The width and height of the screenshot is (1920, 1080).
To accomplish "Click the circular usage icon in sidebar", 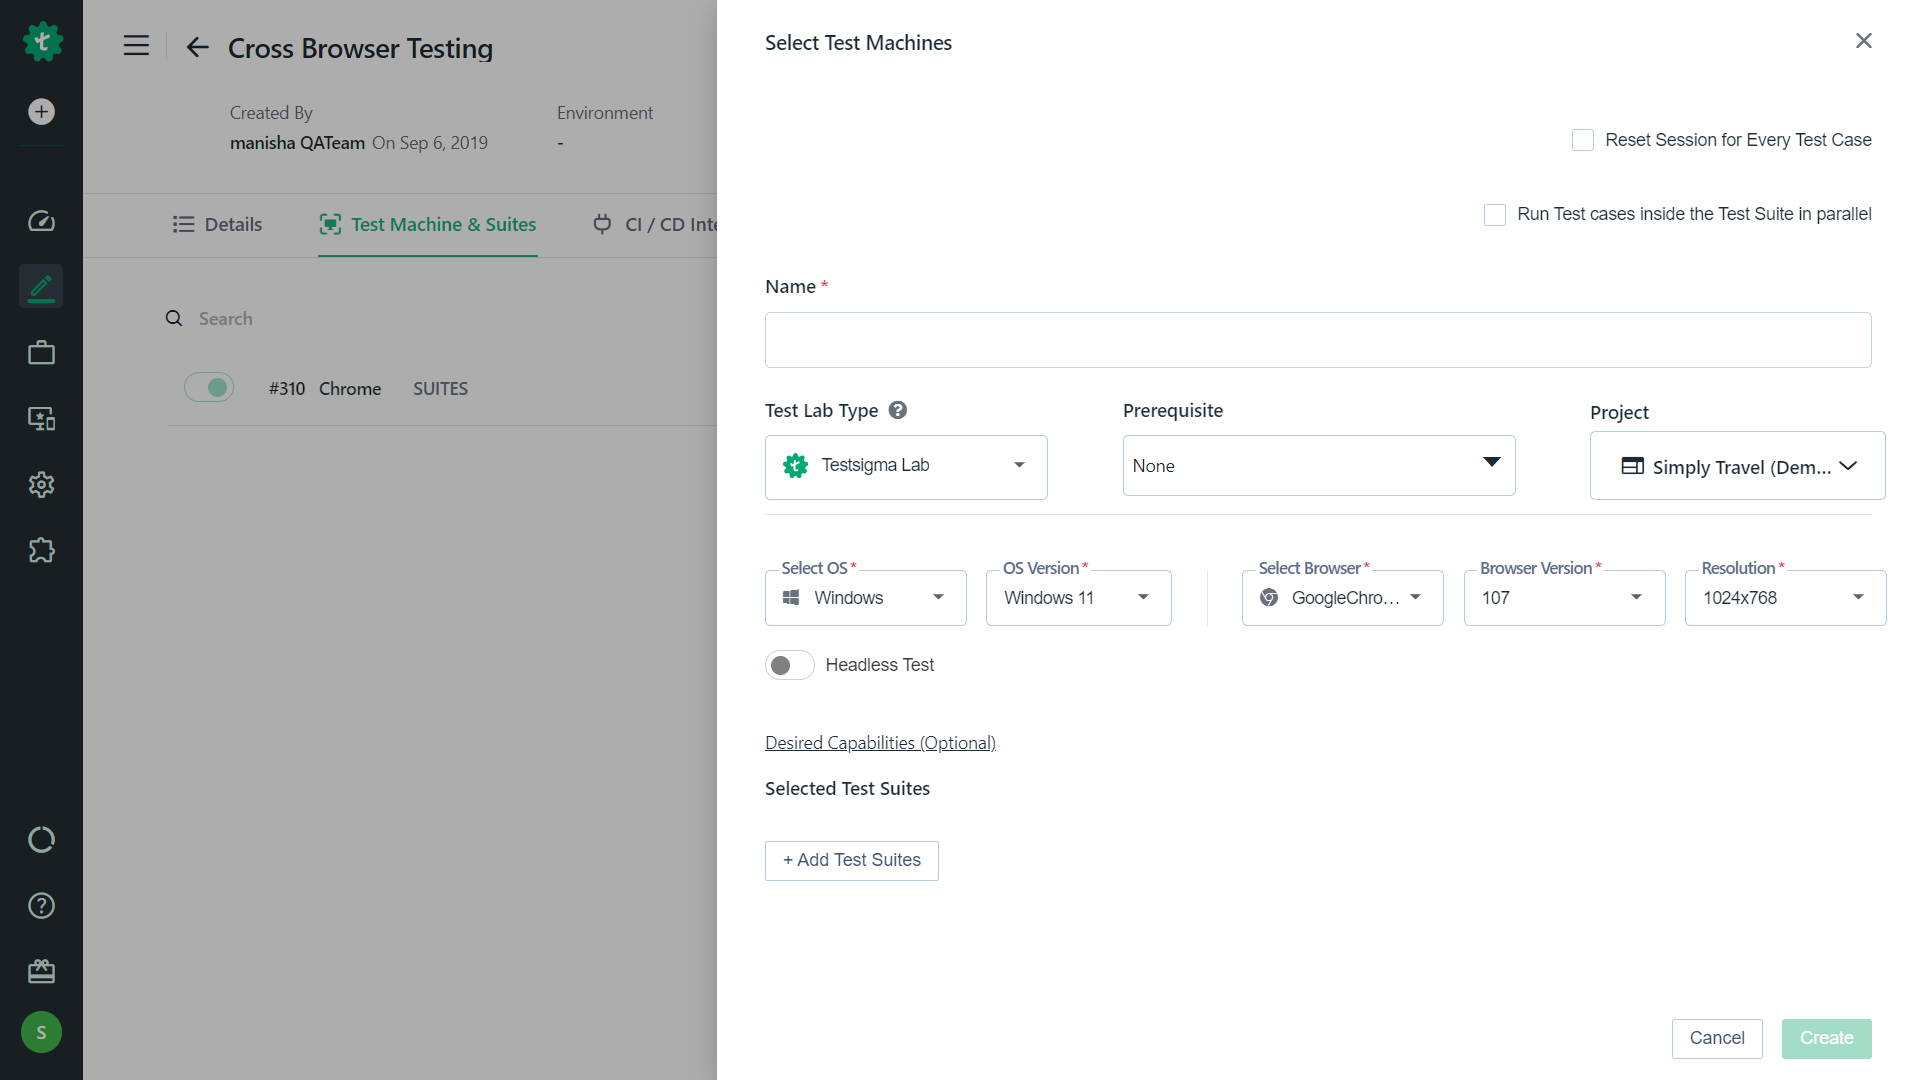I will pyautogui.click(x=41, y=840).
